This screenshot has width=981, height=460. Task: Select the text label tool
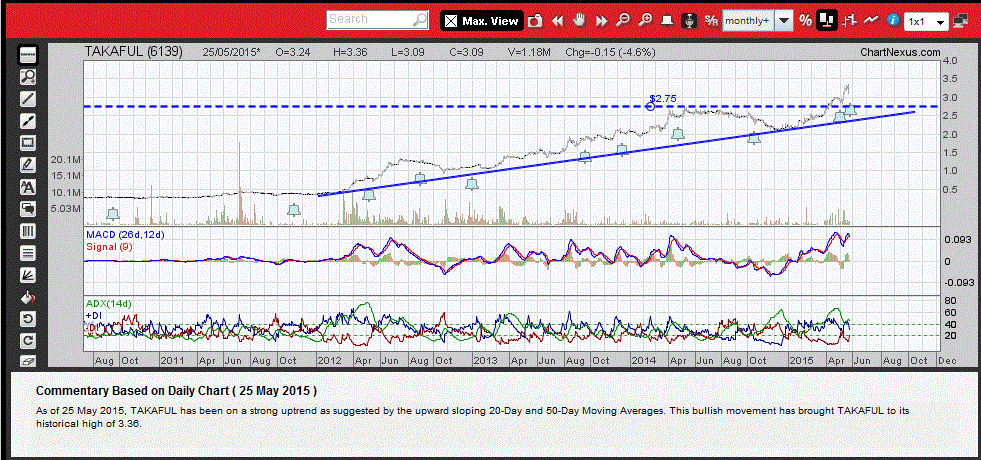28,187
